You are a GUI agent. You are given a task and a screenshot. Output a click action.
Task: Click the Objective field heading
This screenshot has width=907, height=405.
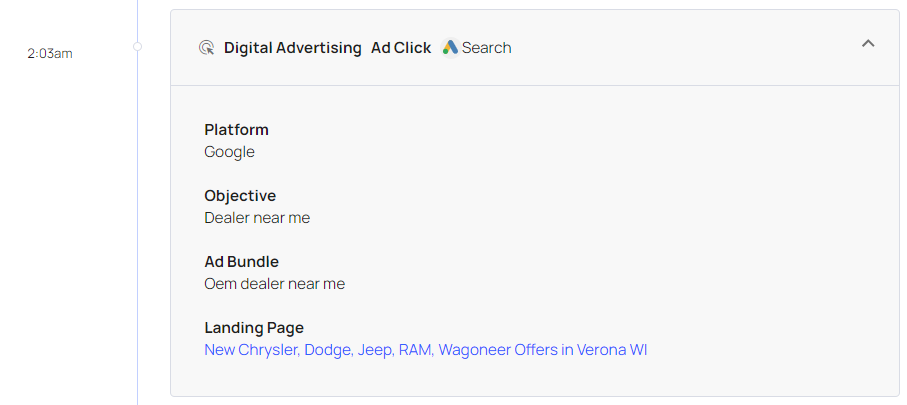pos(240,196)
